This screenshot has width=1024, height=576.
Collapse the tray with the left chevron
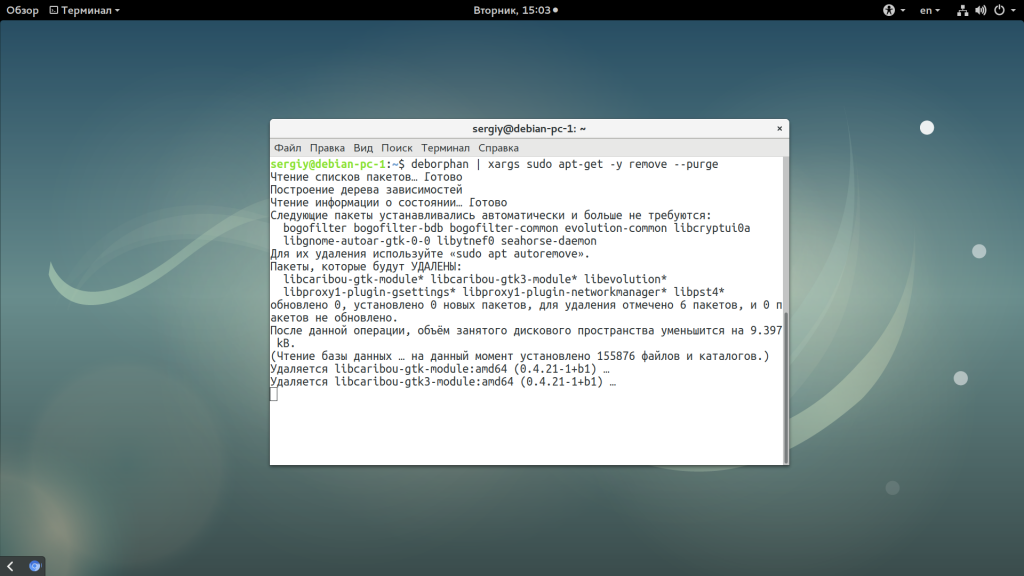tap(10, 566)
